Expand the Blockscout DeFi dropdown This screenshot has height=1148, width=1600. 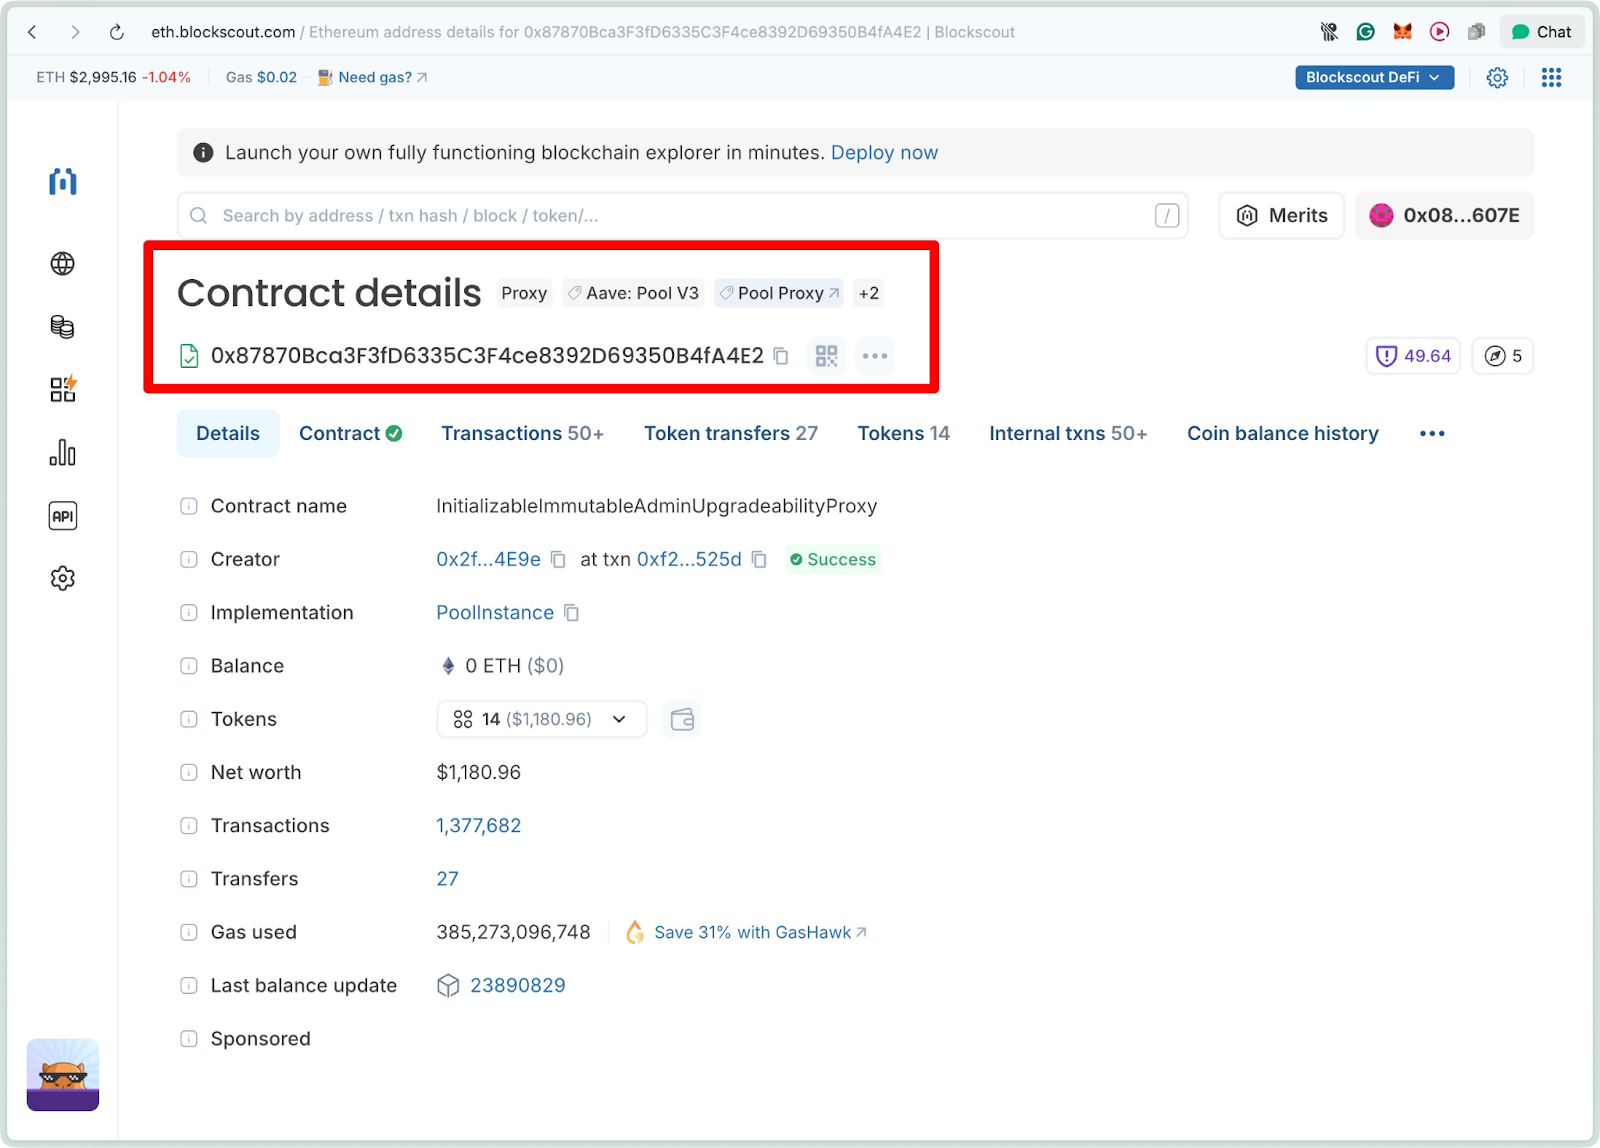1374,77
